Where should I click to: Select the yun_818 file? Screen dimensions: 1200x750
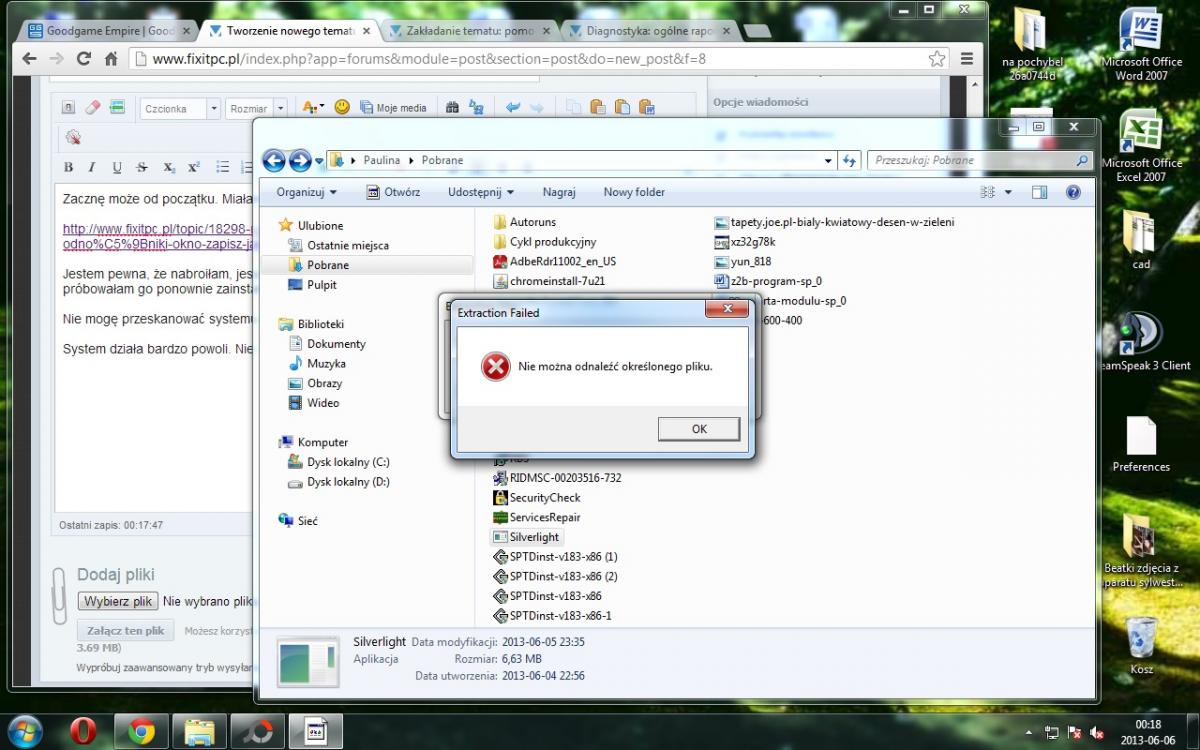[748, 262]
